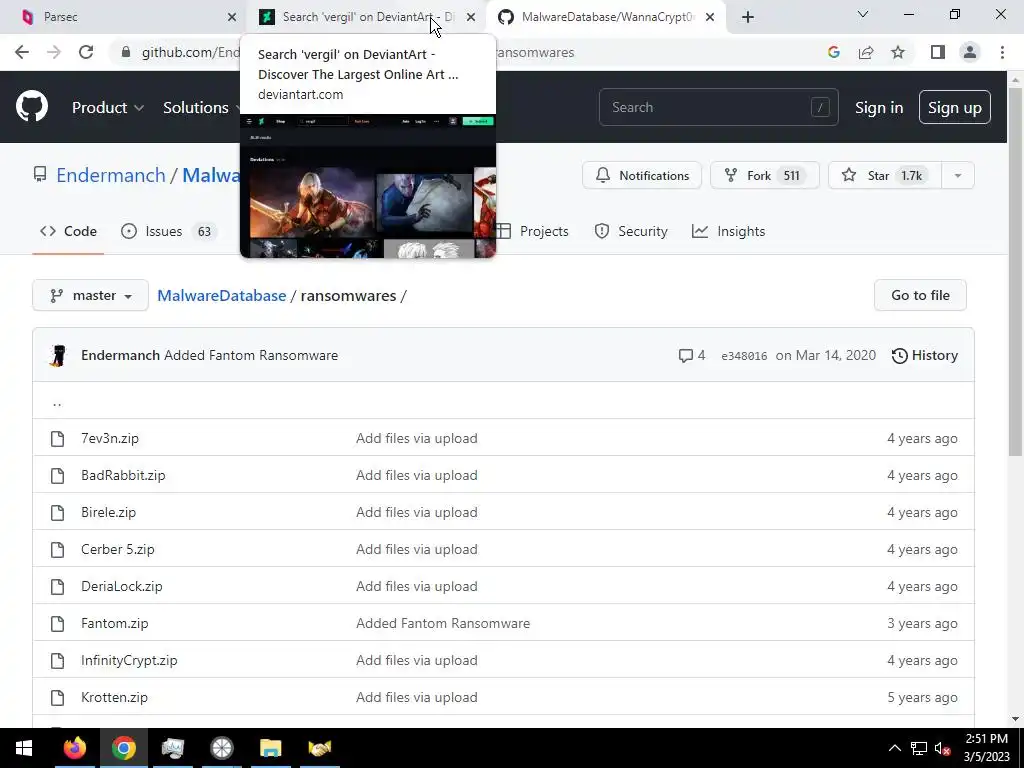1024x768 pixels.
Task: Go back with browser back arrow
Action: point(22,52)
